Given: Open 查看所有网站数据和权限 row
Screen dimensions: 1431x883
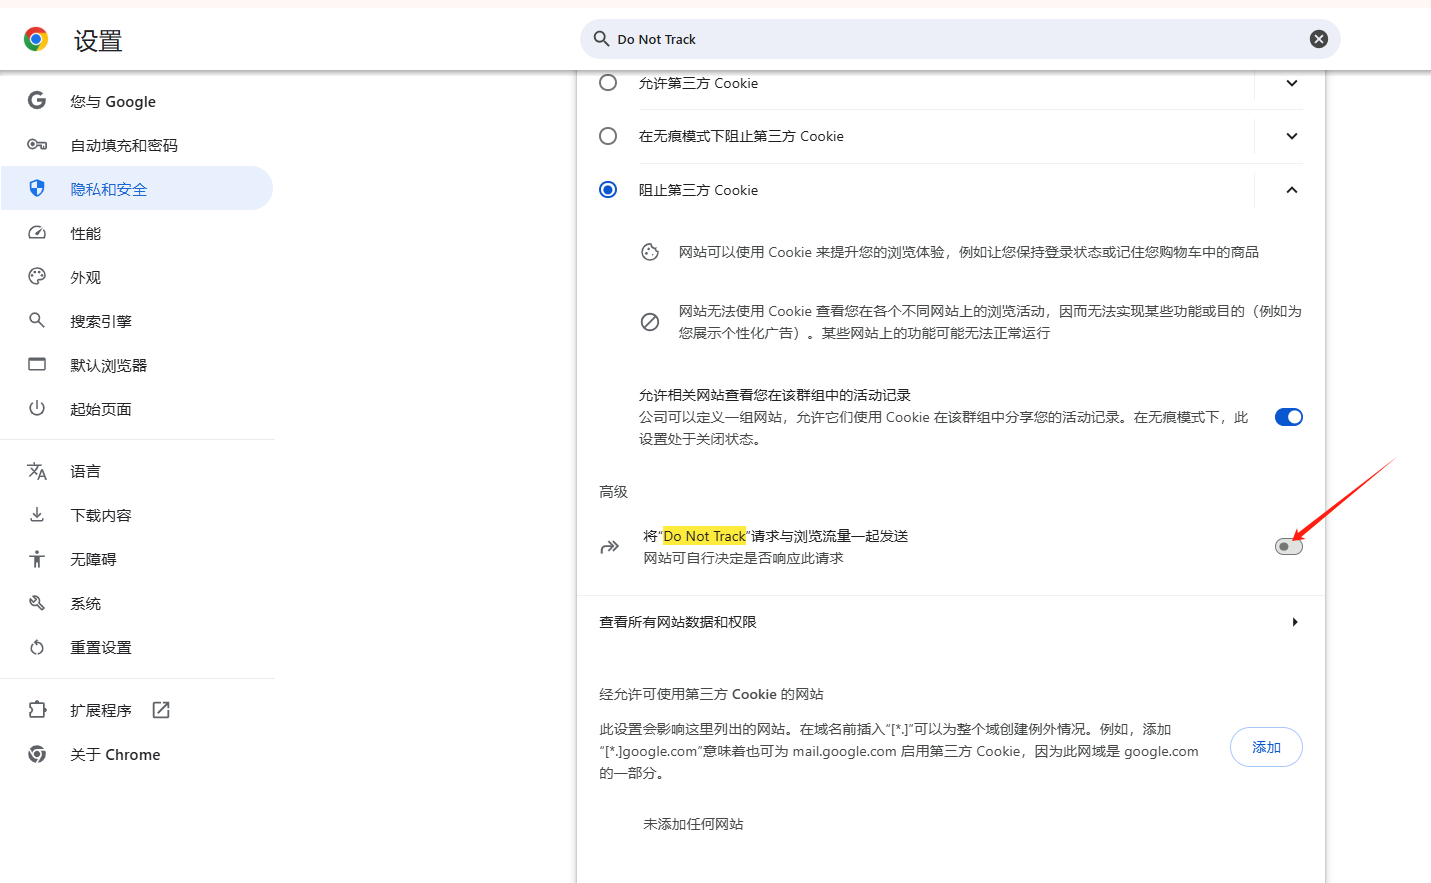Looking at the screenshot, I should coord(951,622).
